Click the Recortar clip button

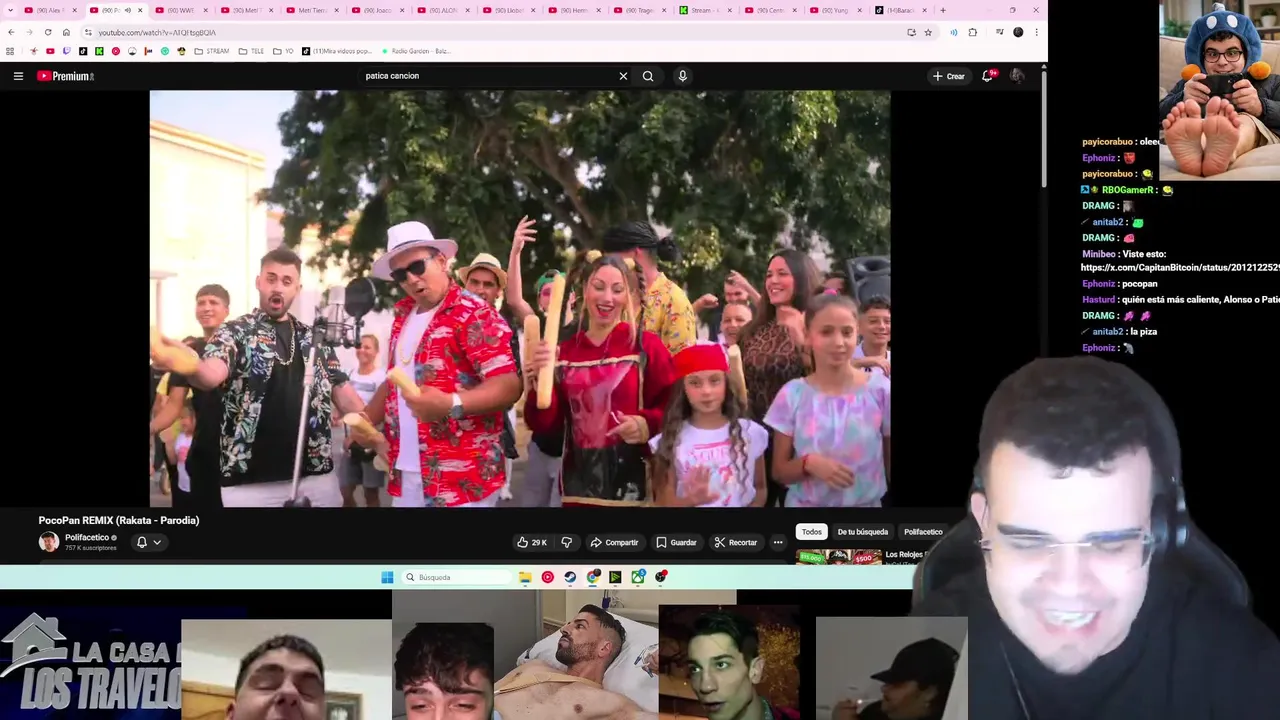[736, 542]
